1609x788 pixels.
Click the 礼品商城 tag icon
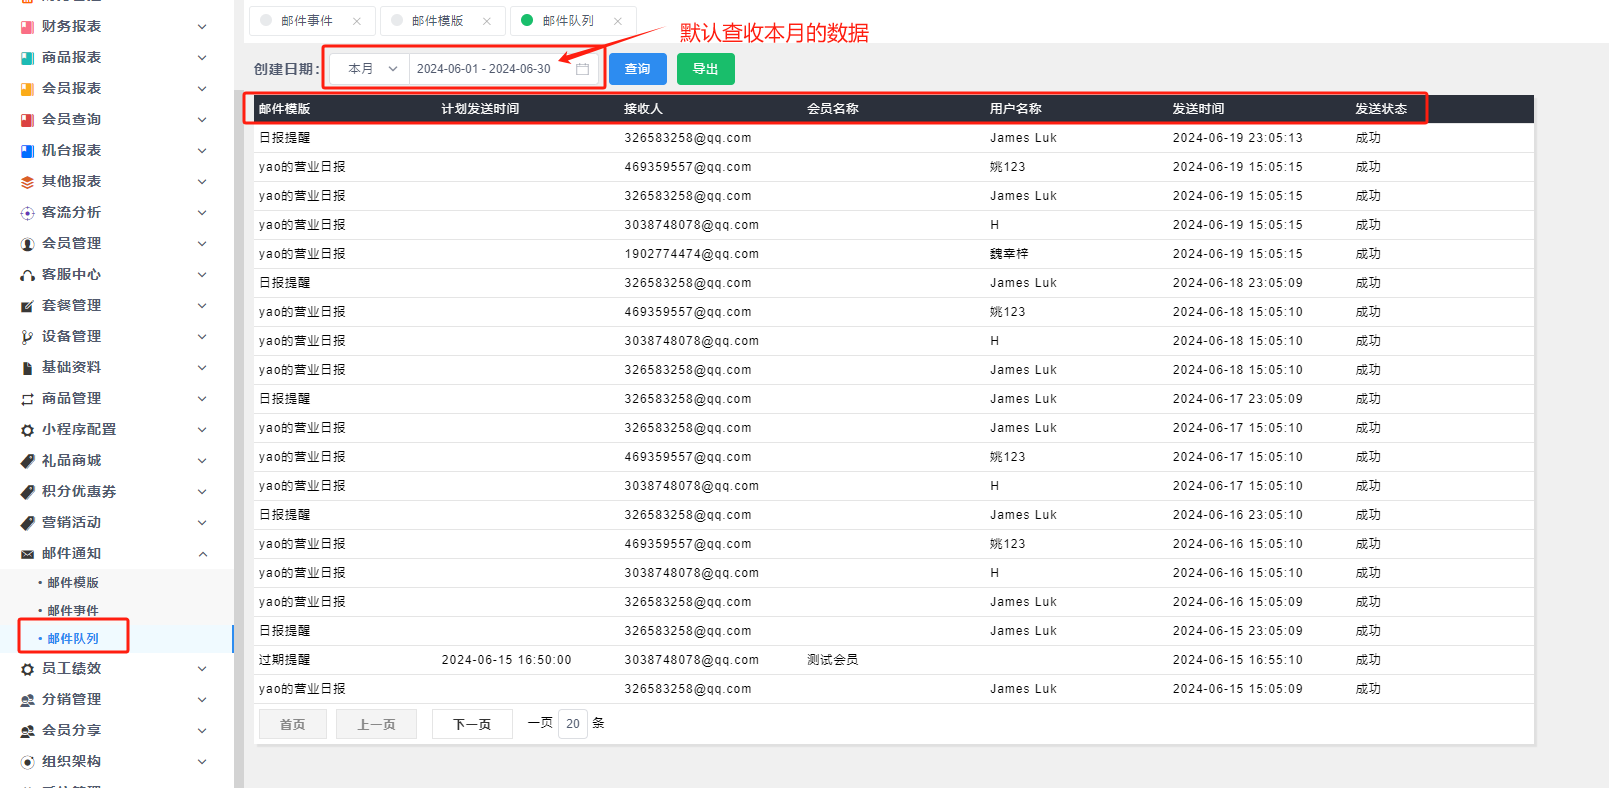tap(27, 461)
